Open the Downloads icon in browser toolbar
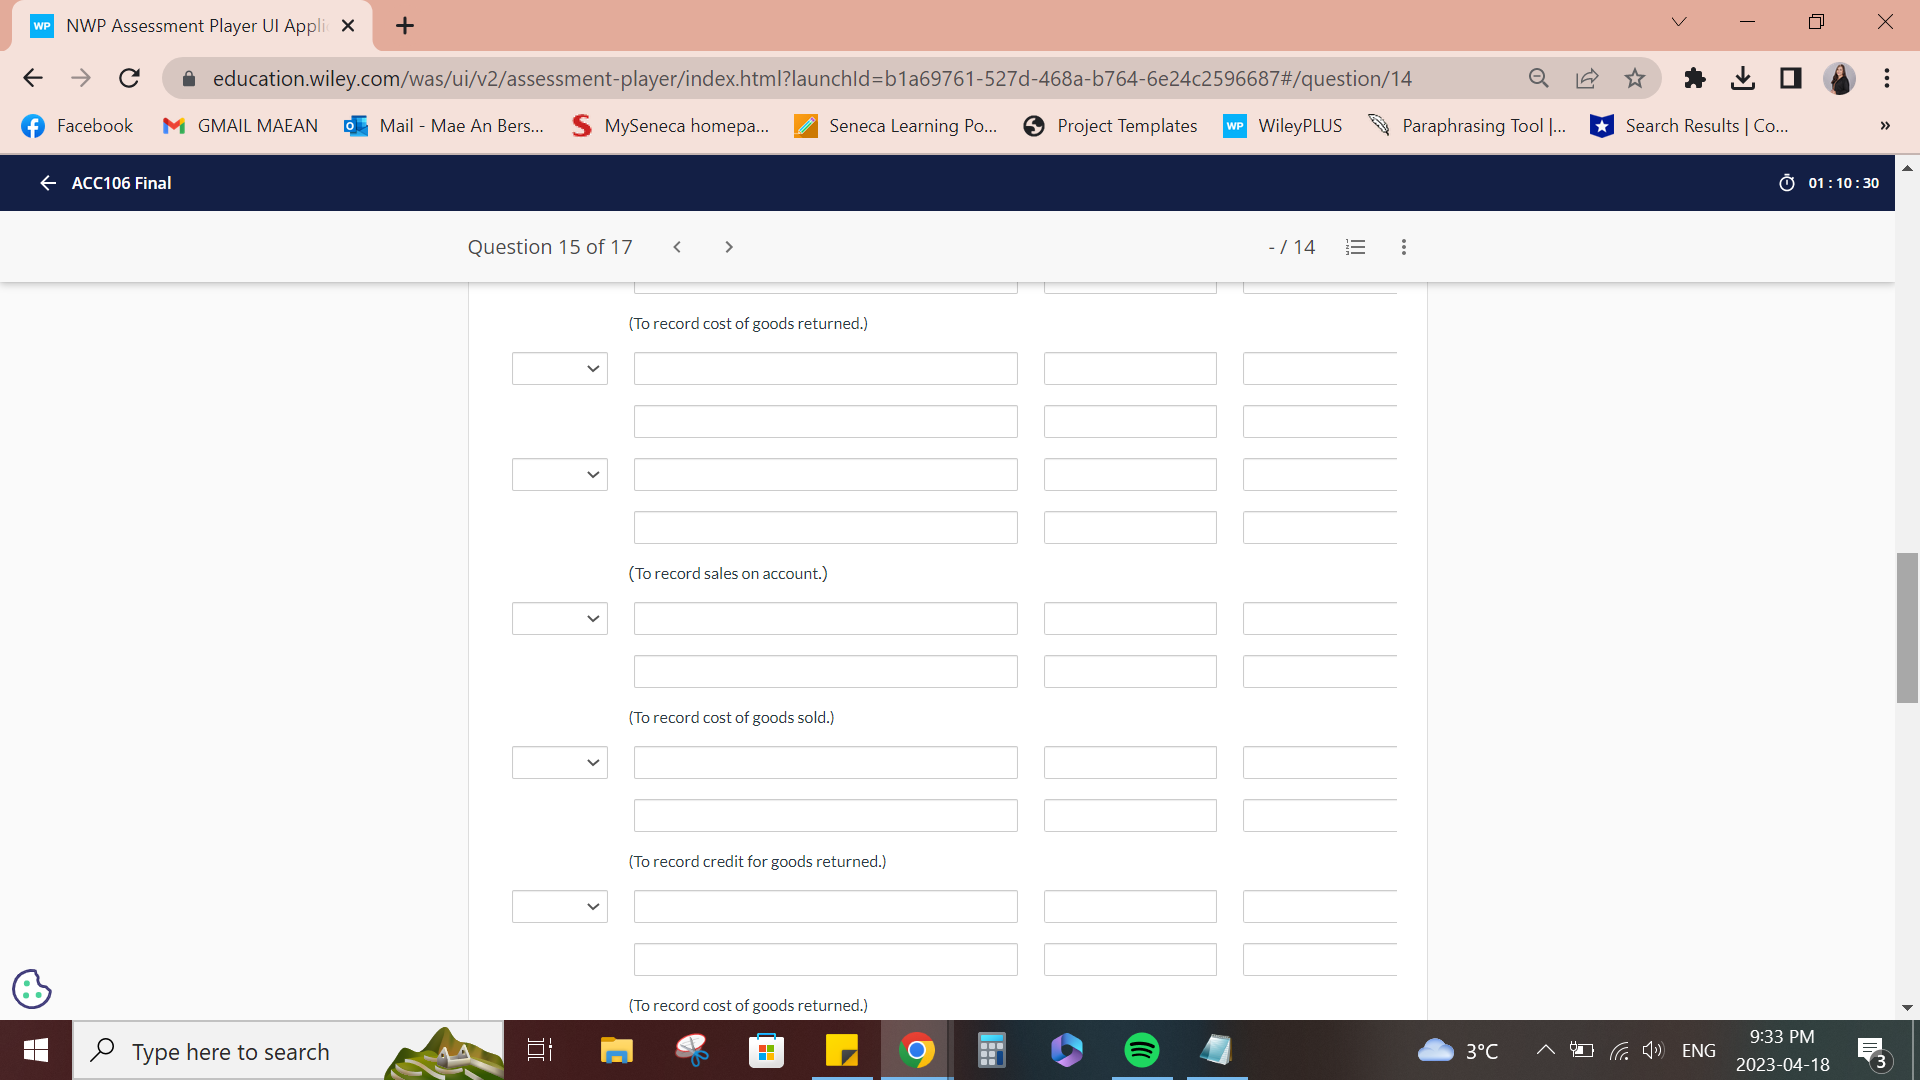Viewport: 1920px width, 1080px height. [x=1744, y=78]
